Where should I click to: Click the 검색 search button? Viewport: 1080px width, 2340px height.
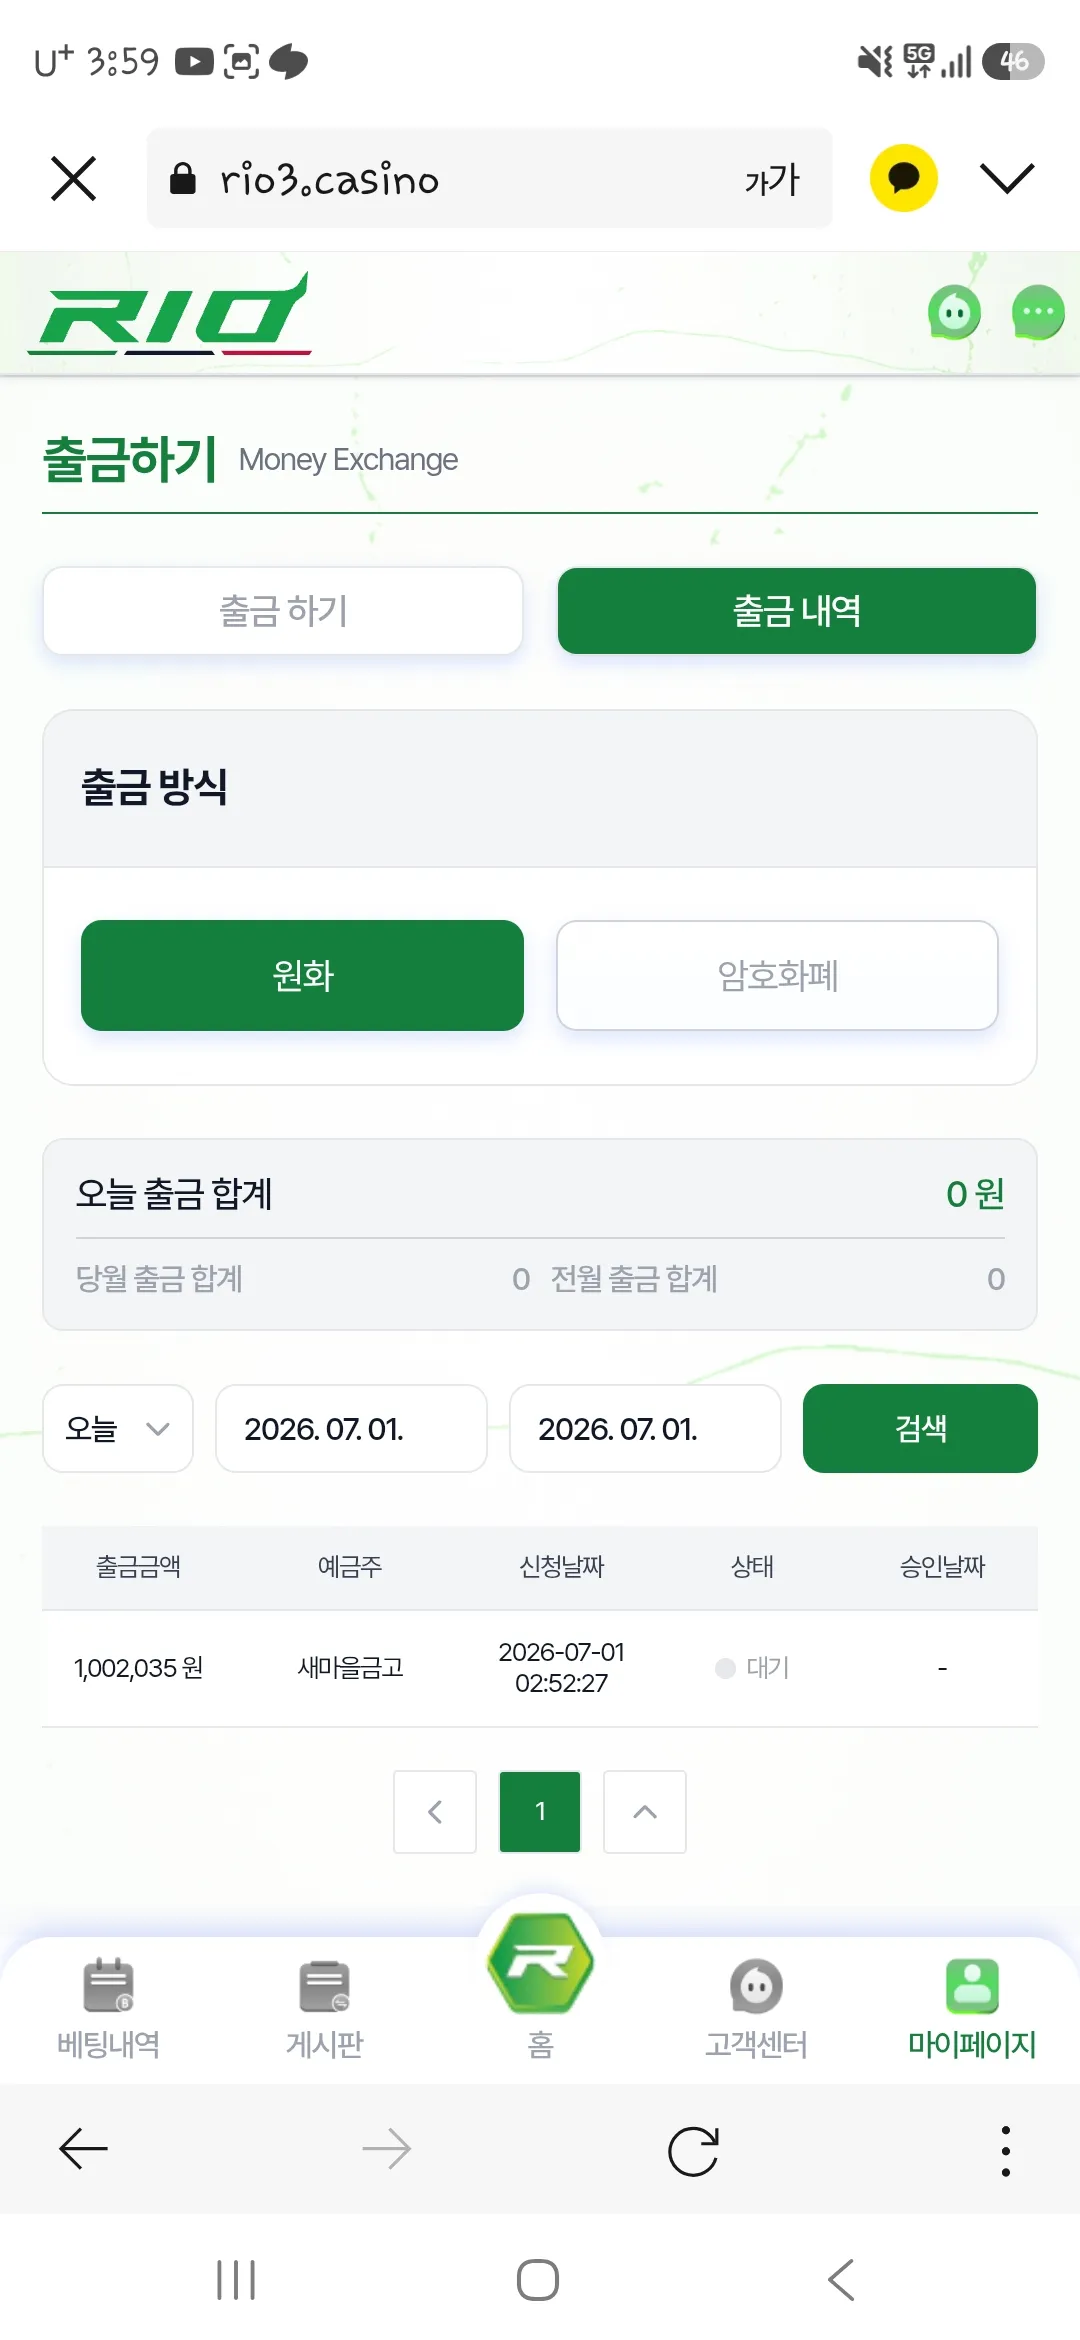click(x=920, y=1428)
